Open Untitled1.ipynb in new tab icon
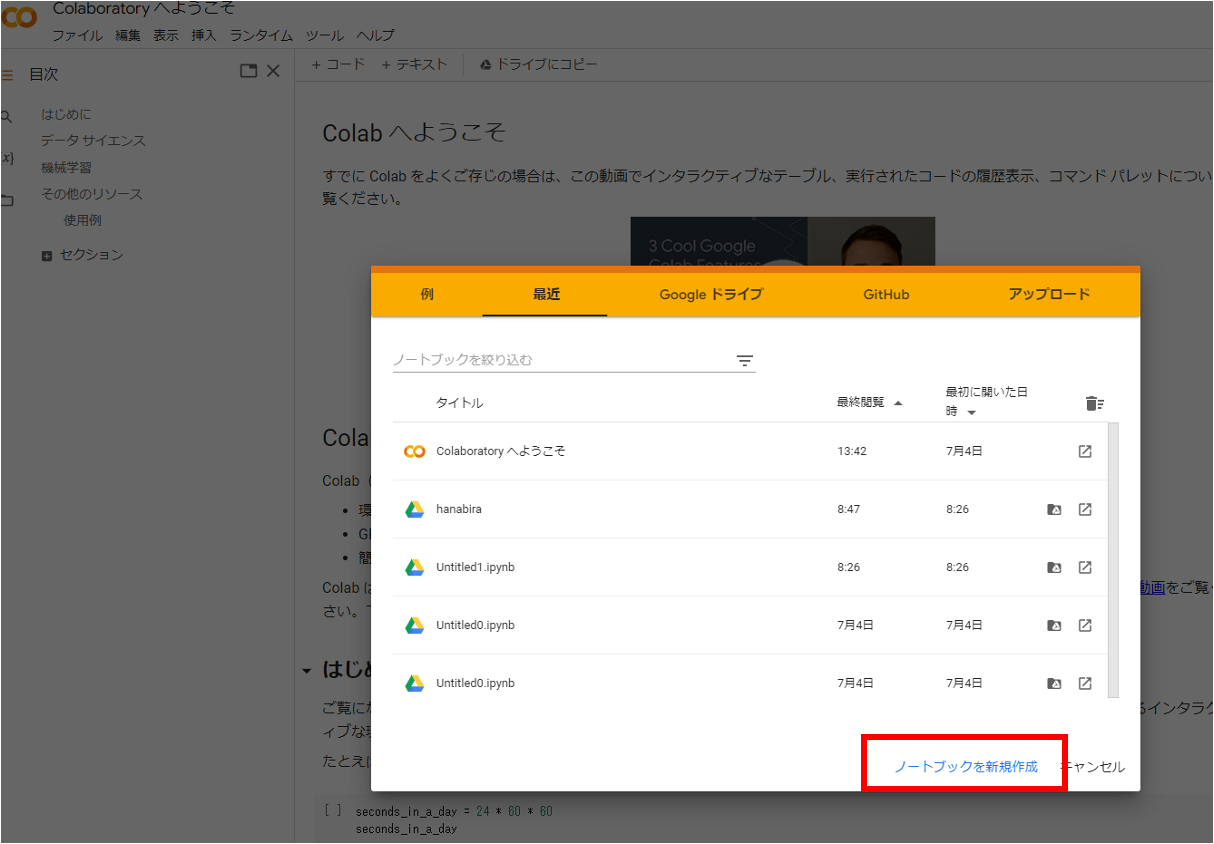 pos(1085,568)
